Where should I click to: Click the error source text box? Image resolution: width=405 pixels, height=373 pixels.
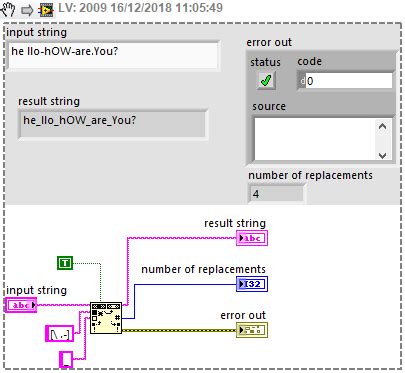click(314, 138)
